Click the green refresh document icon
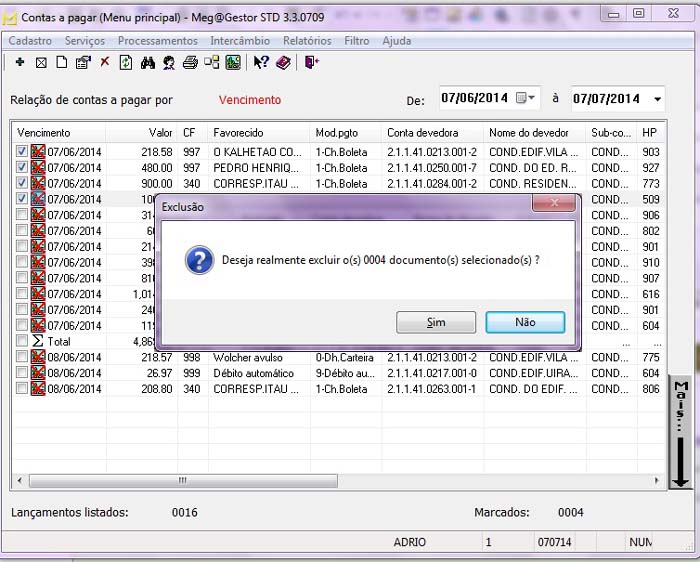 (125, 62)
